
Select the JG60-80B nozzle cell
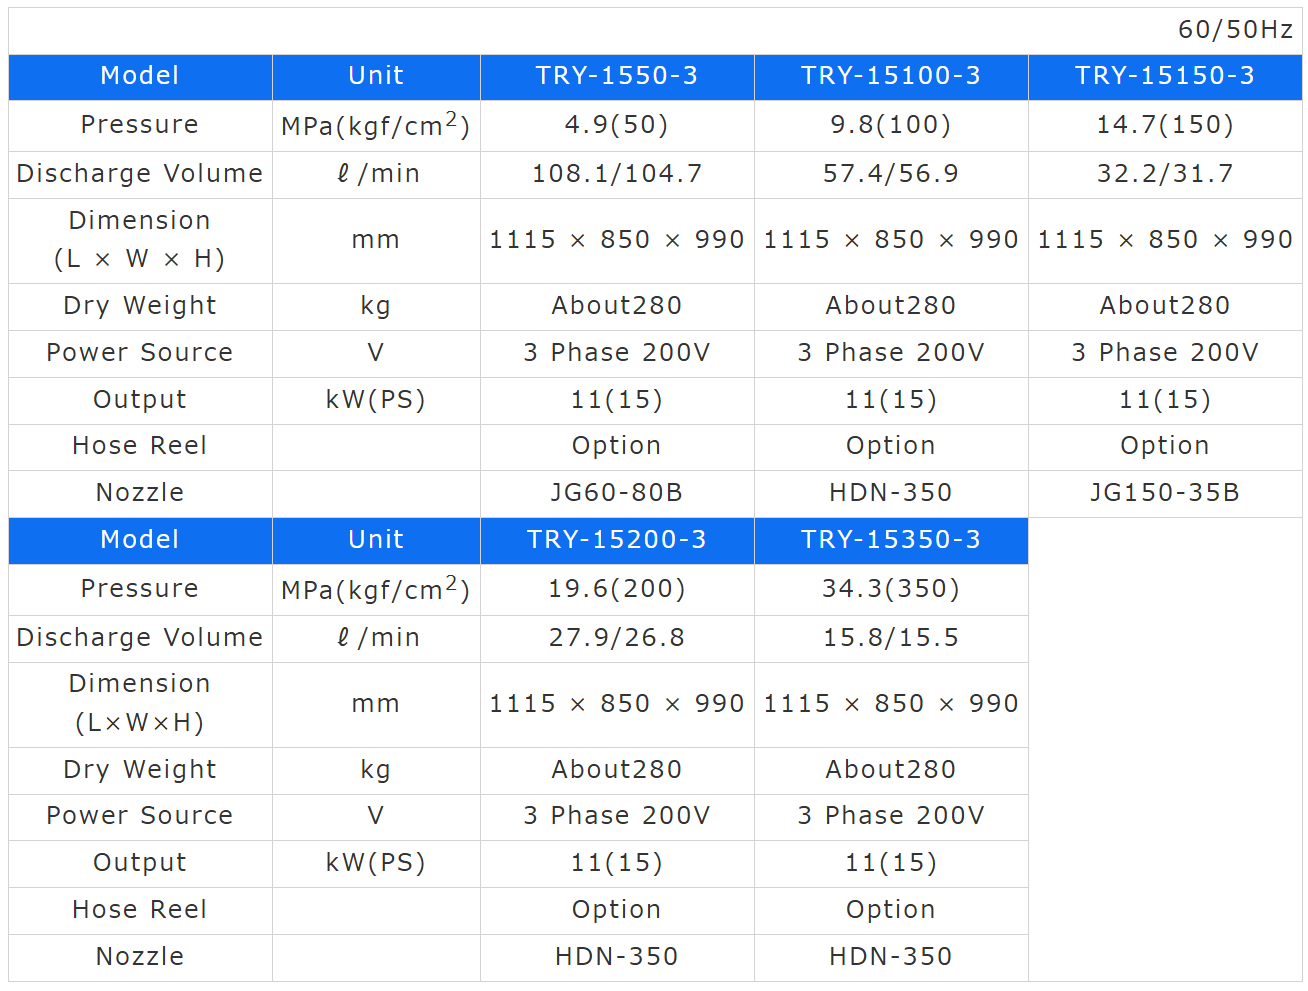click(616, 493)
